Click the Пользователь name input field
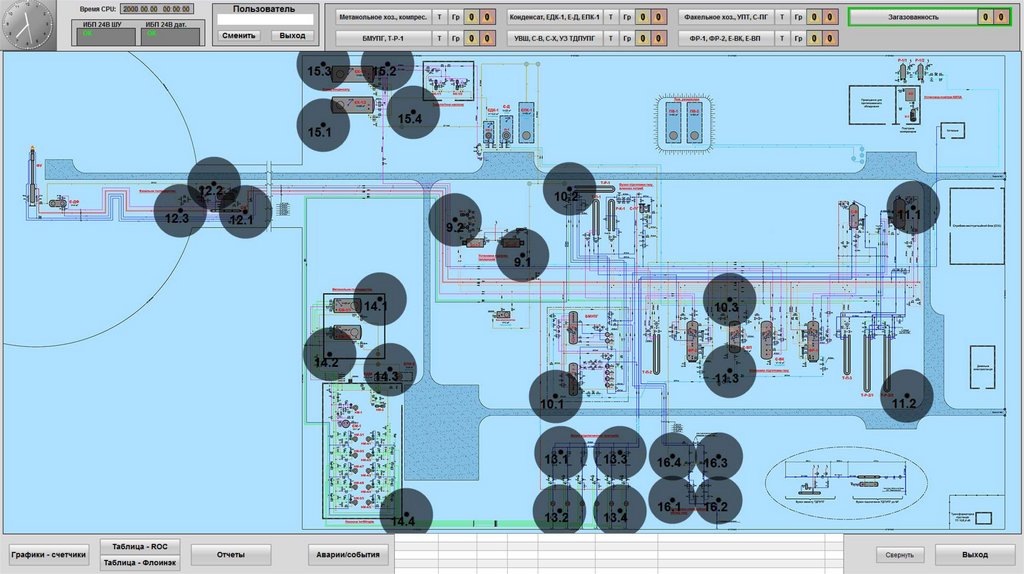1024x574 pixels. click(x=265, y=19)
